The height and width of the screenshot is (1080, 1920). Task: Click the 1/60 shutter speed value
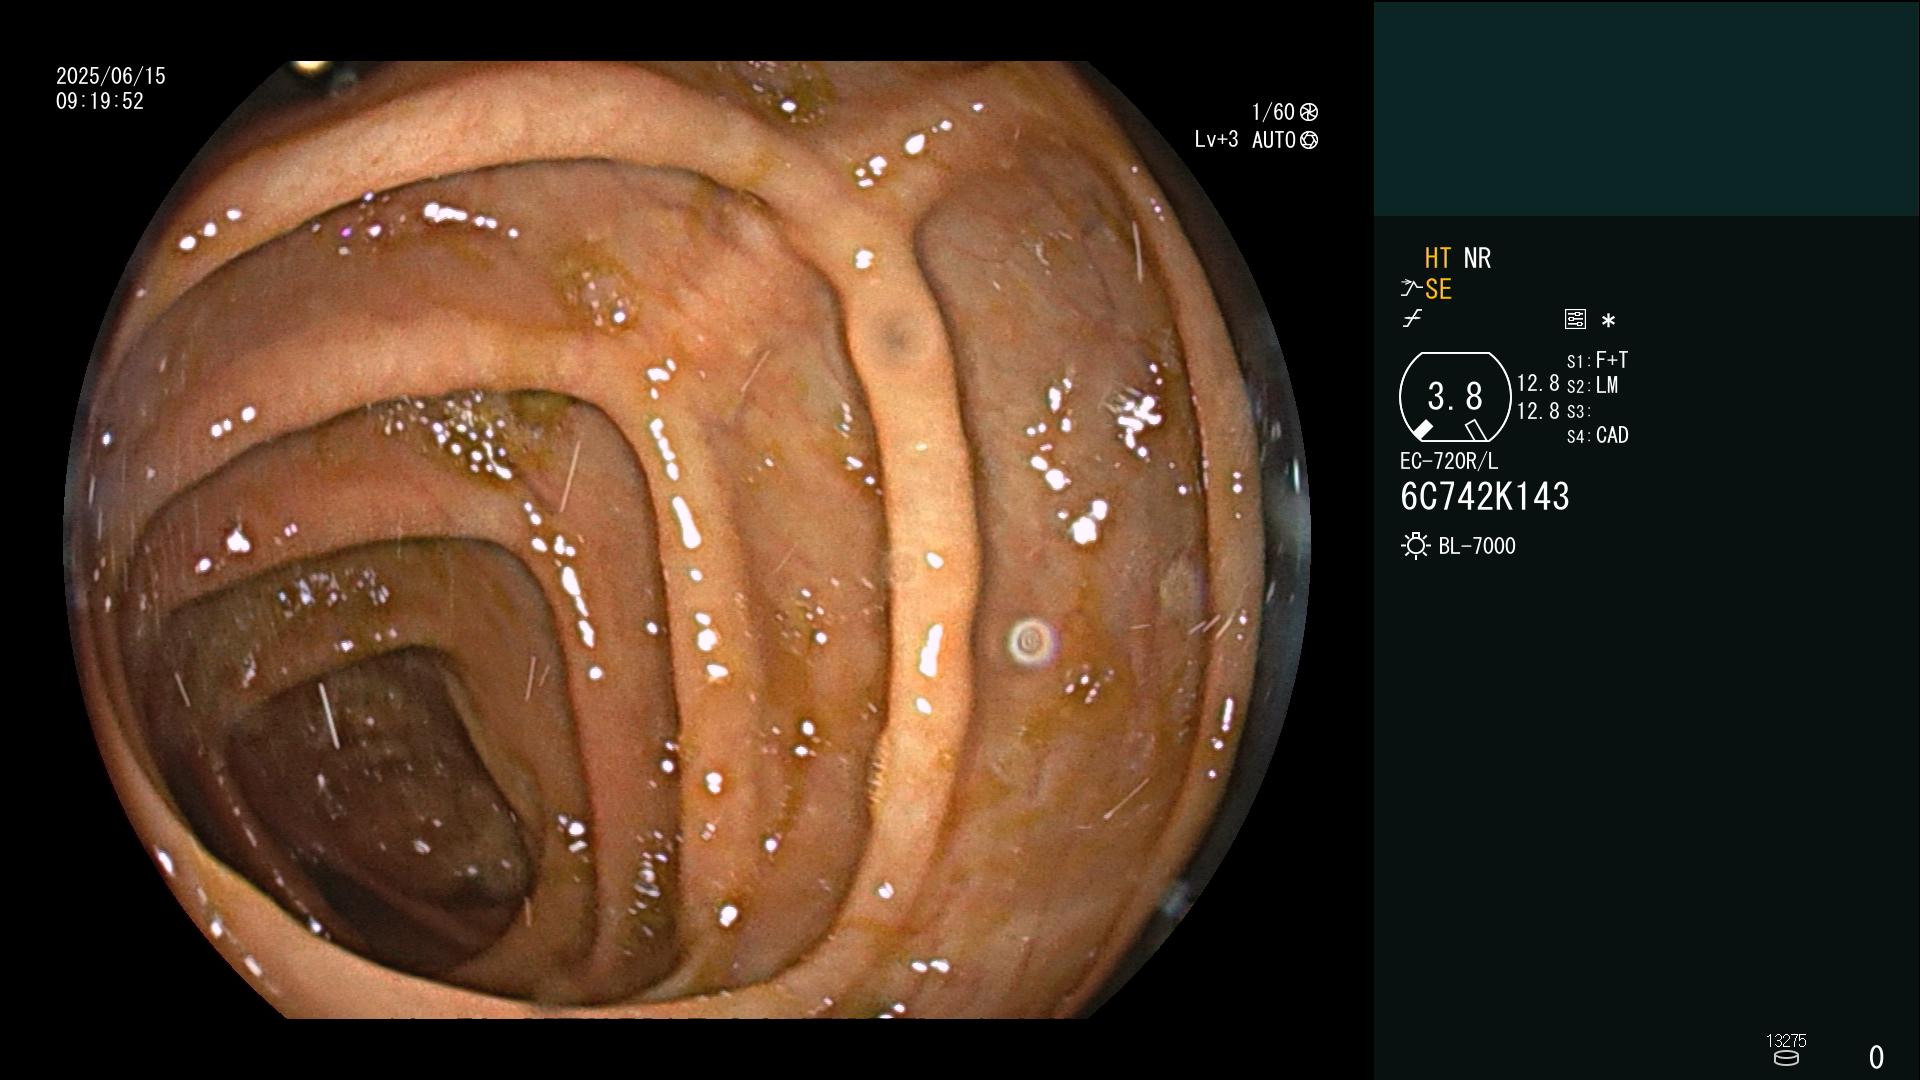(x=1273, y=112)
